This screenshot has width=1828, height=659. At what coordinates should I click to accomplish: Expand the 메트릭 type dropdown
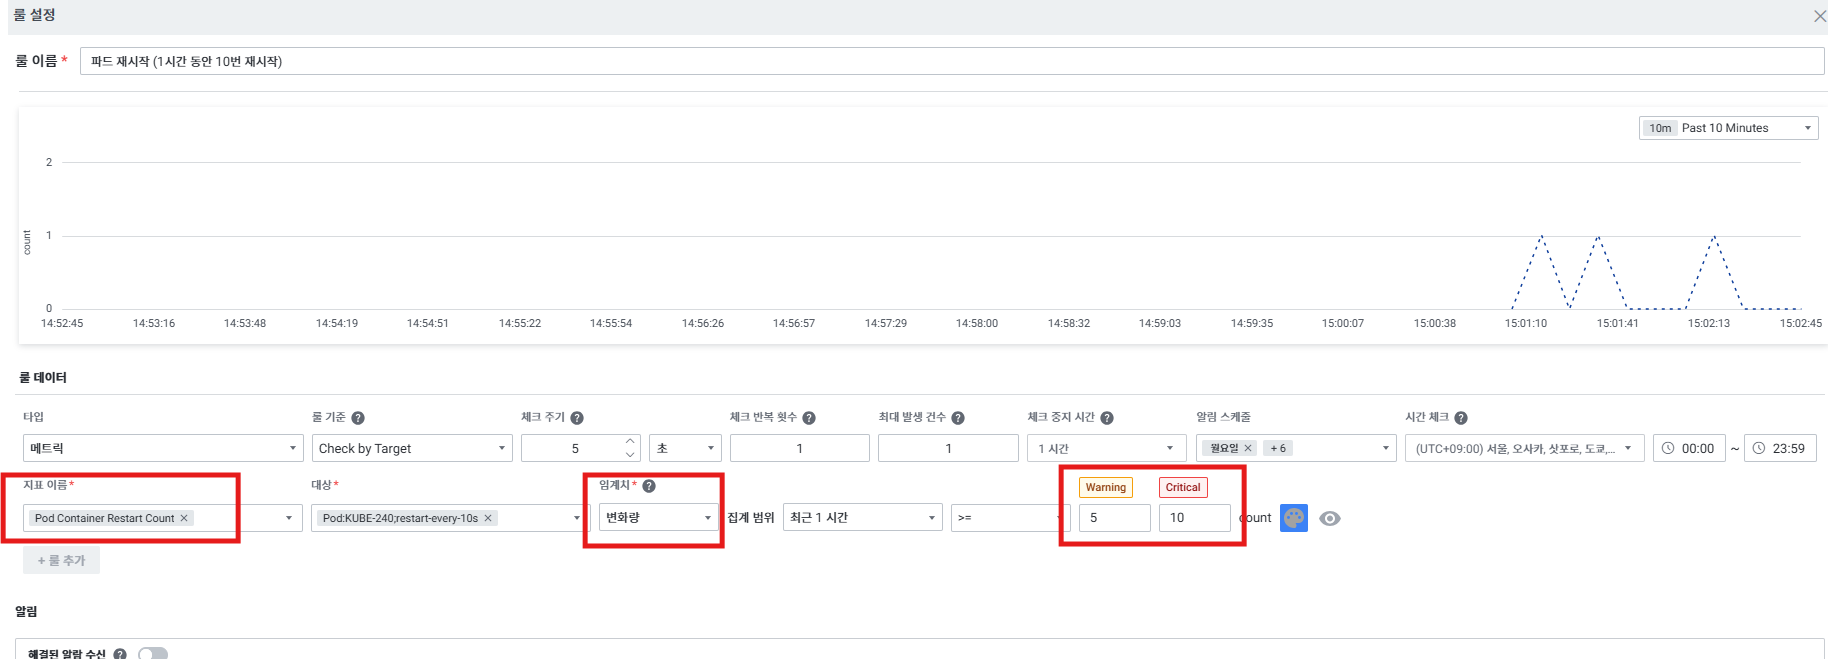pyautogui.click(x=162, y=448)
